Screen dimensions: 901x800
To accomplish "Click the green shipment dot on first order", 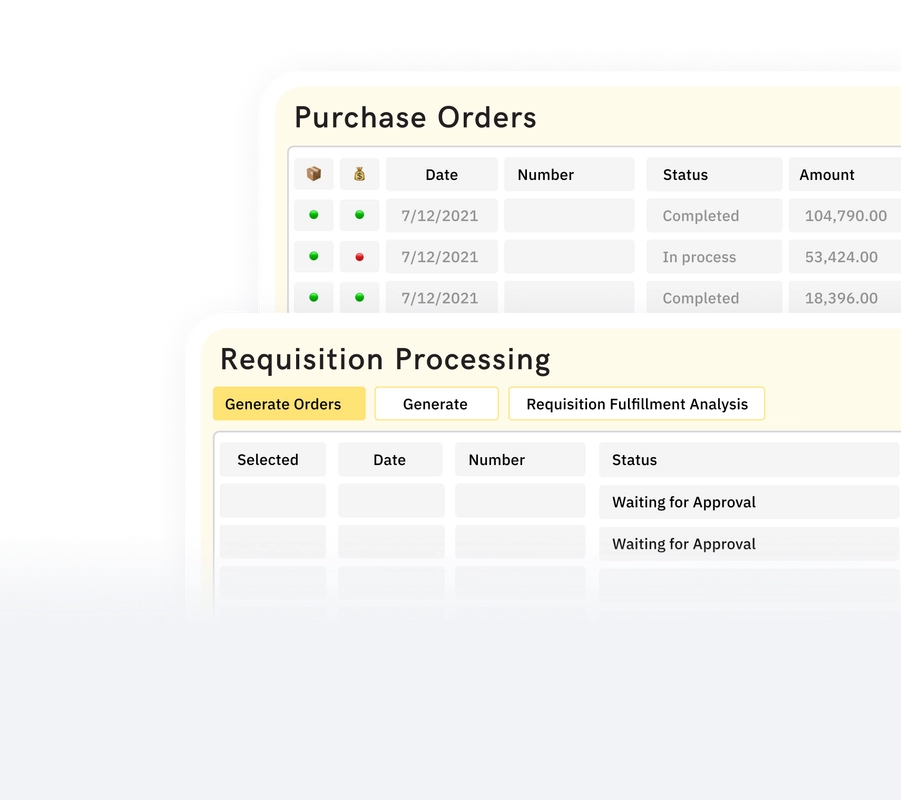I will tap(313, 215).
